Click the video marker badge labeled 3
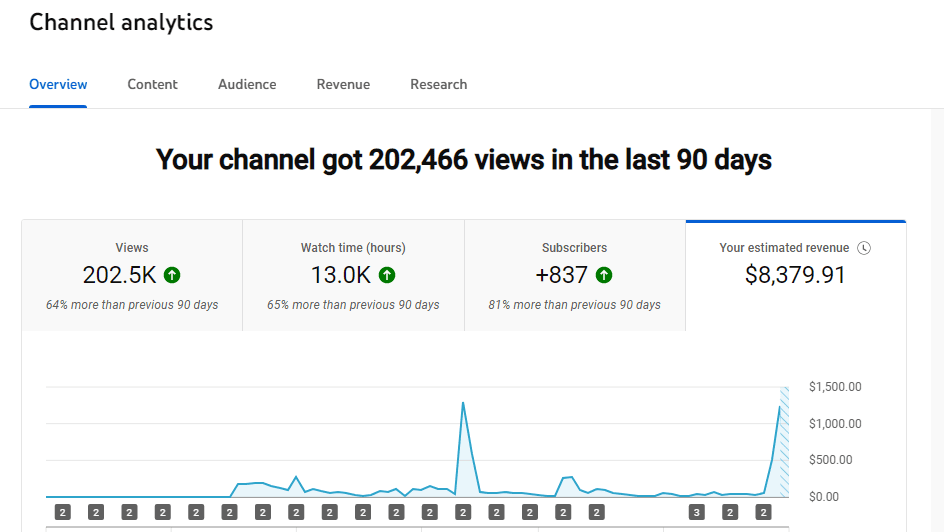 point(696,513)
